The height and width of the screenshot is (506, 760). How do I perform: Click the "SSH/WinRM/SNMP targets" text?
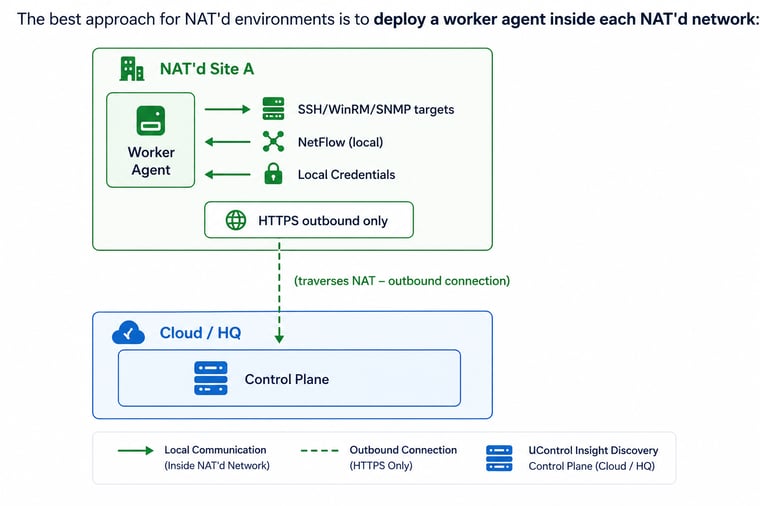(x=376, y=110)
